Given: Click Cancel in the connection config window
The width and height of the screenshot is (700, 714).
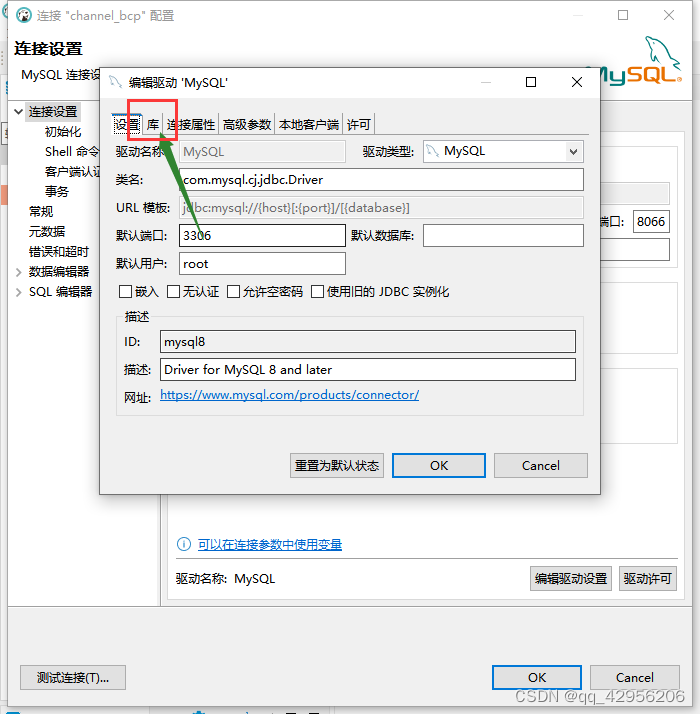Looking at the screenshot, I should click(x=635, y=678).
